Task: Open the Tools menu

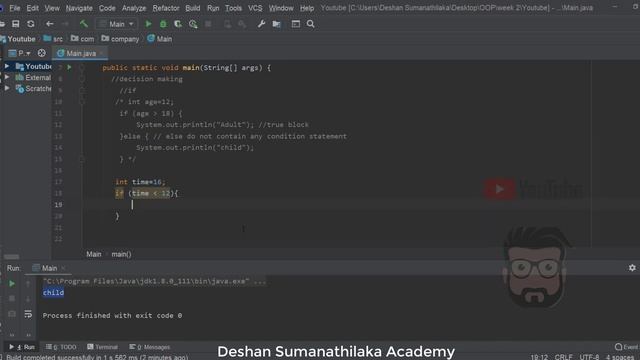Action: pos(233,8)
